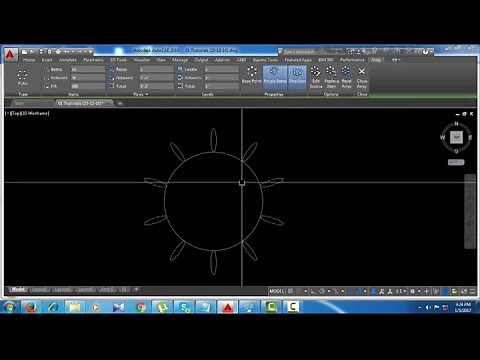The width and height of the screenshot is (480, 360).
Task: Click the taskbar clock showing time and date
Action: (463, 307)
